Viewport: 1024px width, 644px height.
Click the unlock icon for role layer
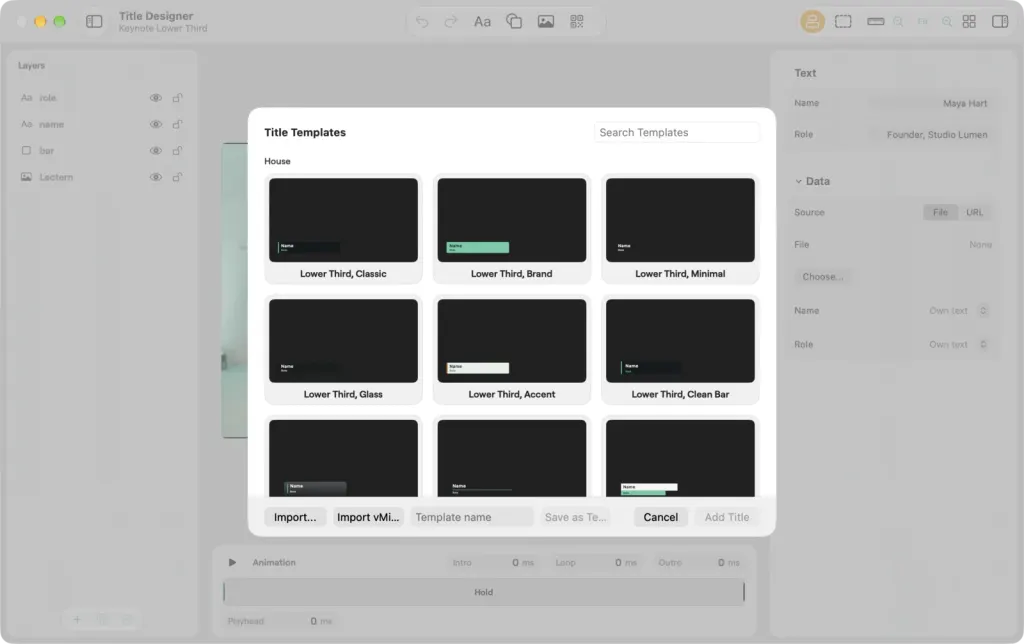click(177, 98)
